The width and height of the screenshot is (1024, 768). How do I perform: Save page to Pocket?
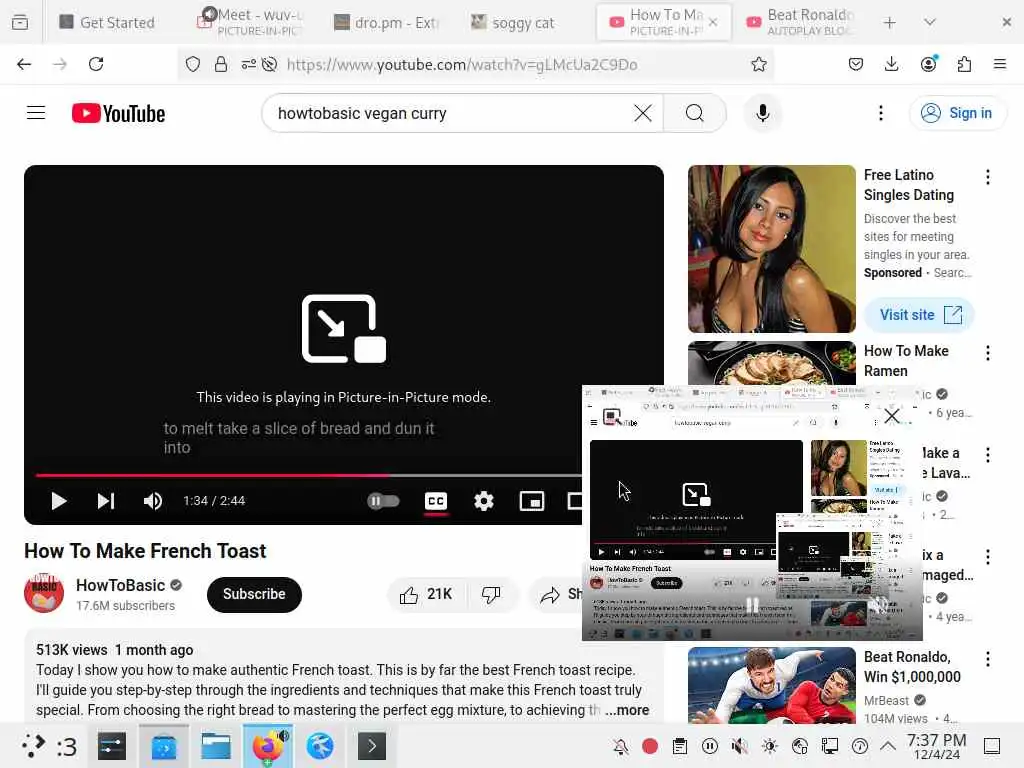856,64
